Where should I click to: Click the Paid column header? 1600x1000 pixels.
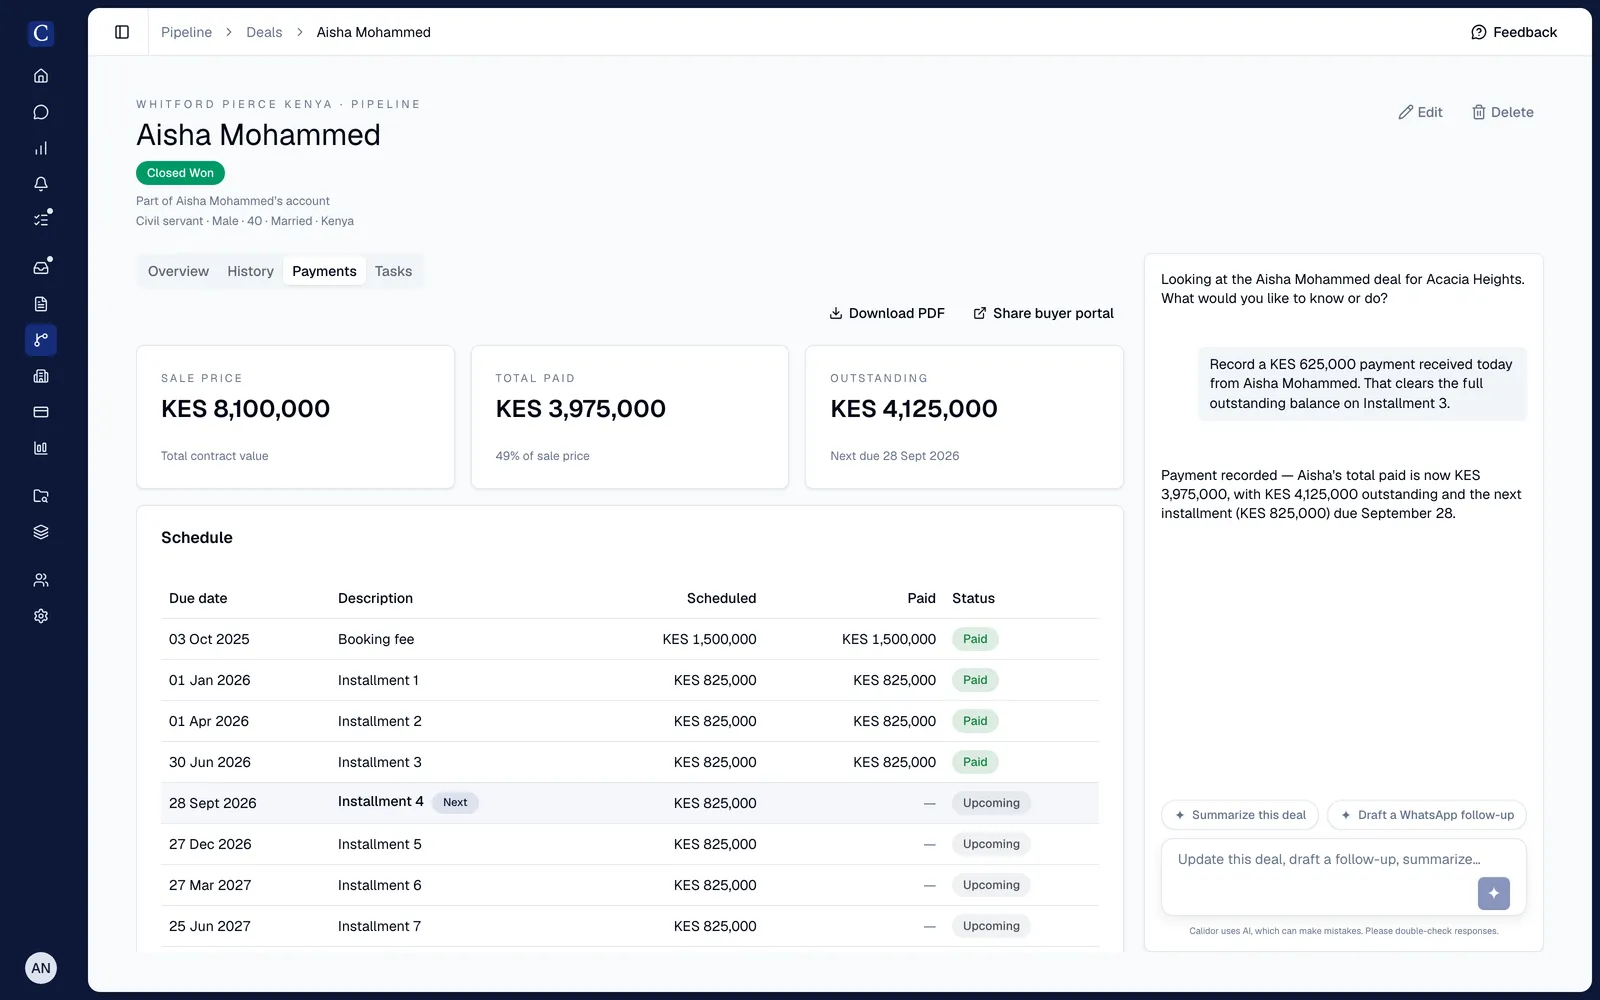[921, 598]
